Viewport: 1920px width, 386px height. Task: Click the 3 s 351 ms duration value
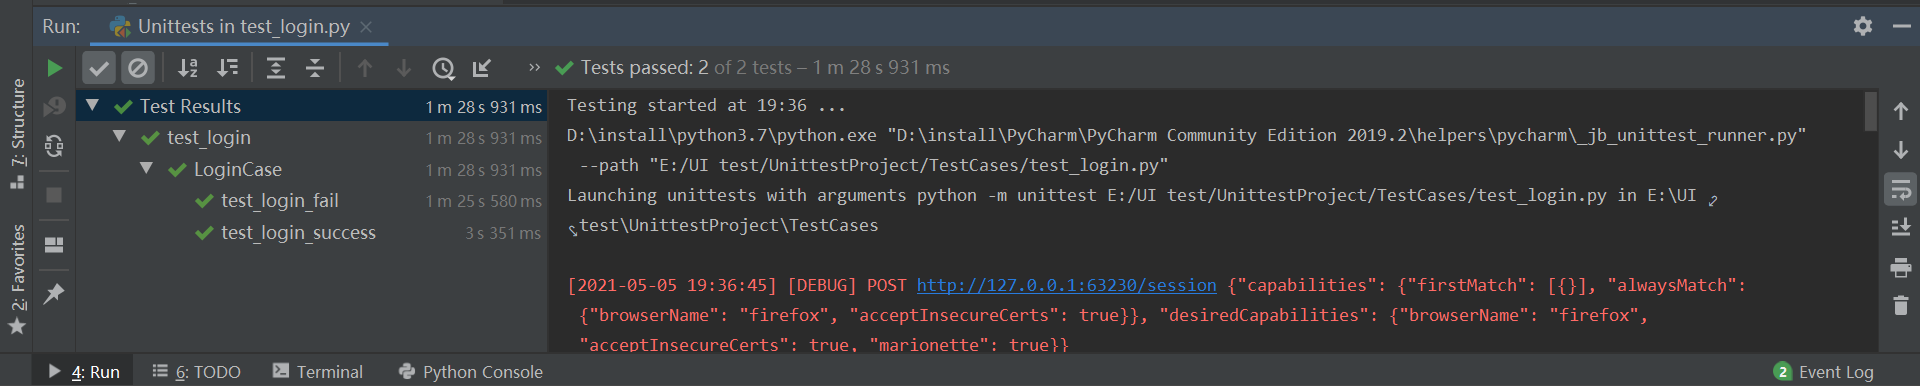tap(503, 233)
